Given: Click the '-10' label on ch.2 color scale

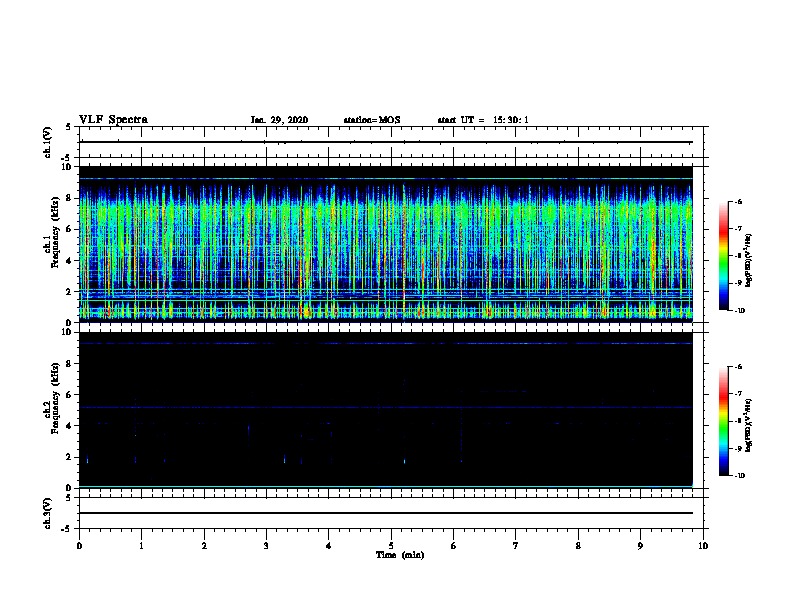Looking at the screenshot, I should tap(738, 476).
